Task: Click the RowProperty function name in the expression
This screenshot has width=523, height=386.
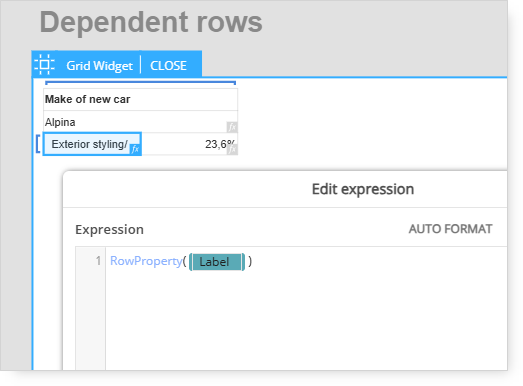Action: 146,261
